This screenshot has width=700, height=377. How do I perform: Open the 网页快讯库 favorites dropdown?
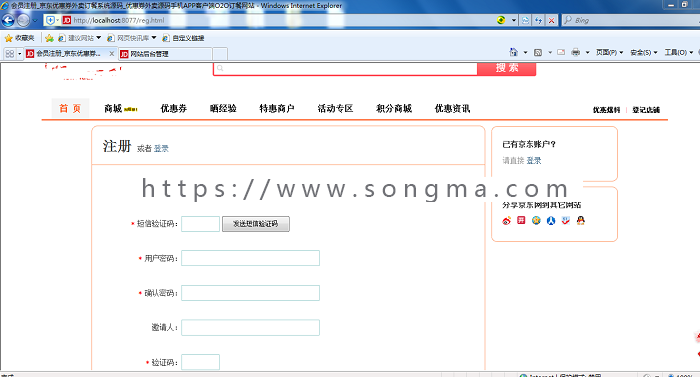tap(132, 38)
